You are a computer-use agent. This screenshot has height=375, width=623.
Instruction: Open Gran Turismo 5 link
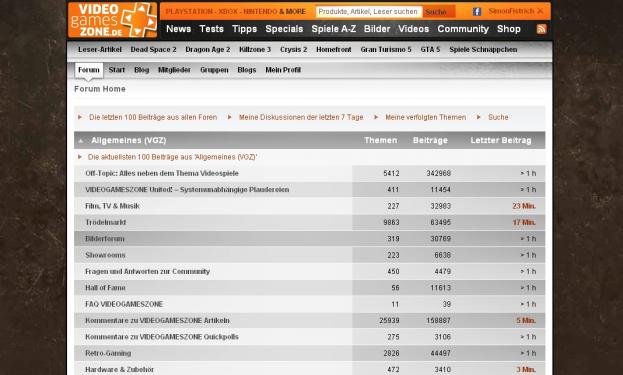pos(386,50)
